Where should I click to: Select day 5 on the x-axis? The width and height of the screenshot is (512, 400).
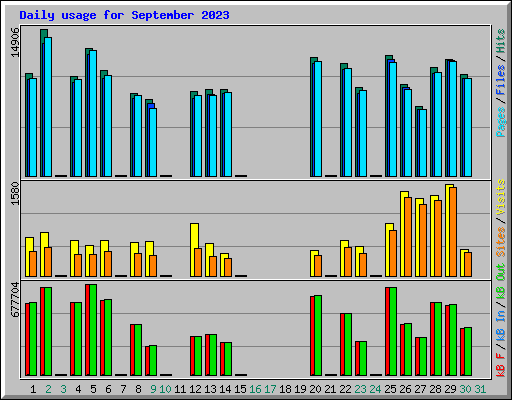[93, 389]
